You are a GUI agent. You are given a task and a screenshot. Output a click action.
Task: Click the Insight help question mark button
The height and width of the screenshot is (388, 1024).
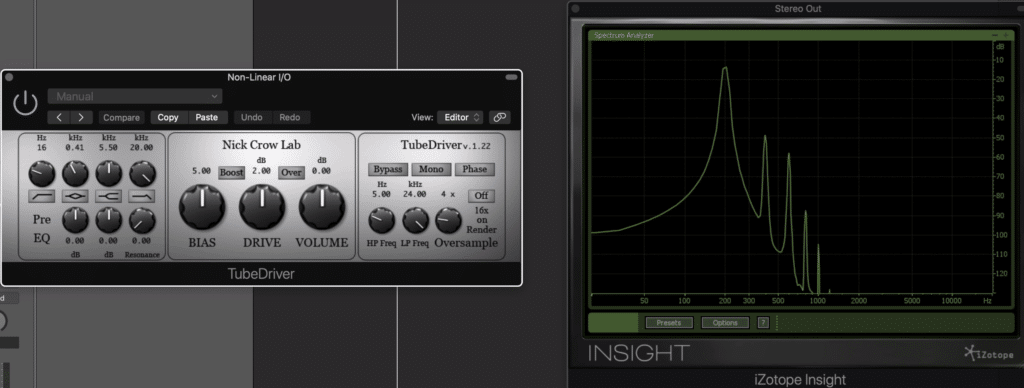[763, 323]
